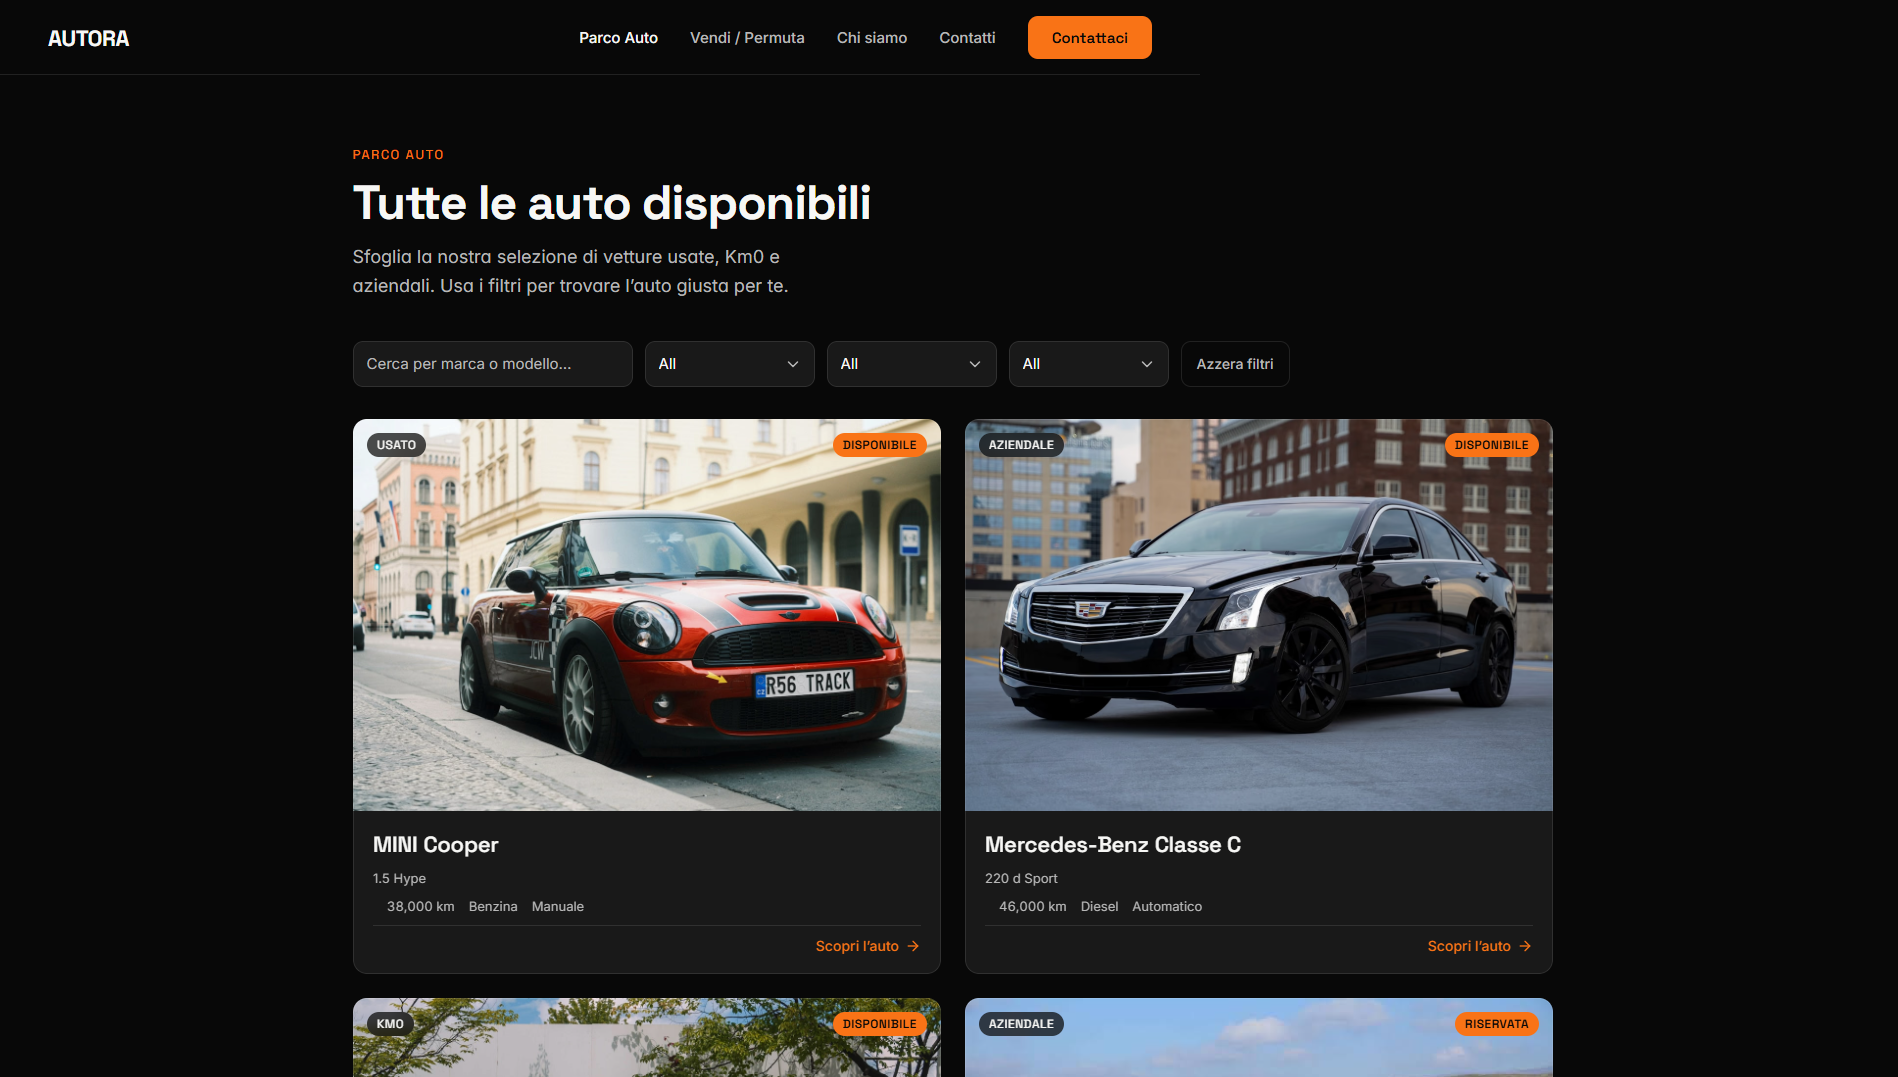
Task: Focus the brand or model search field
Action: 493,364
